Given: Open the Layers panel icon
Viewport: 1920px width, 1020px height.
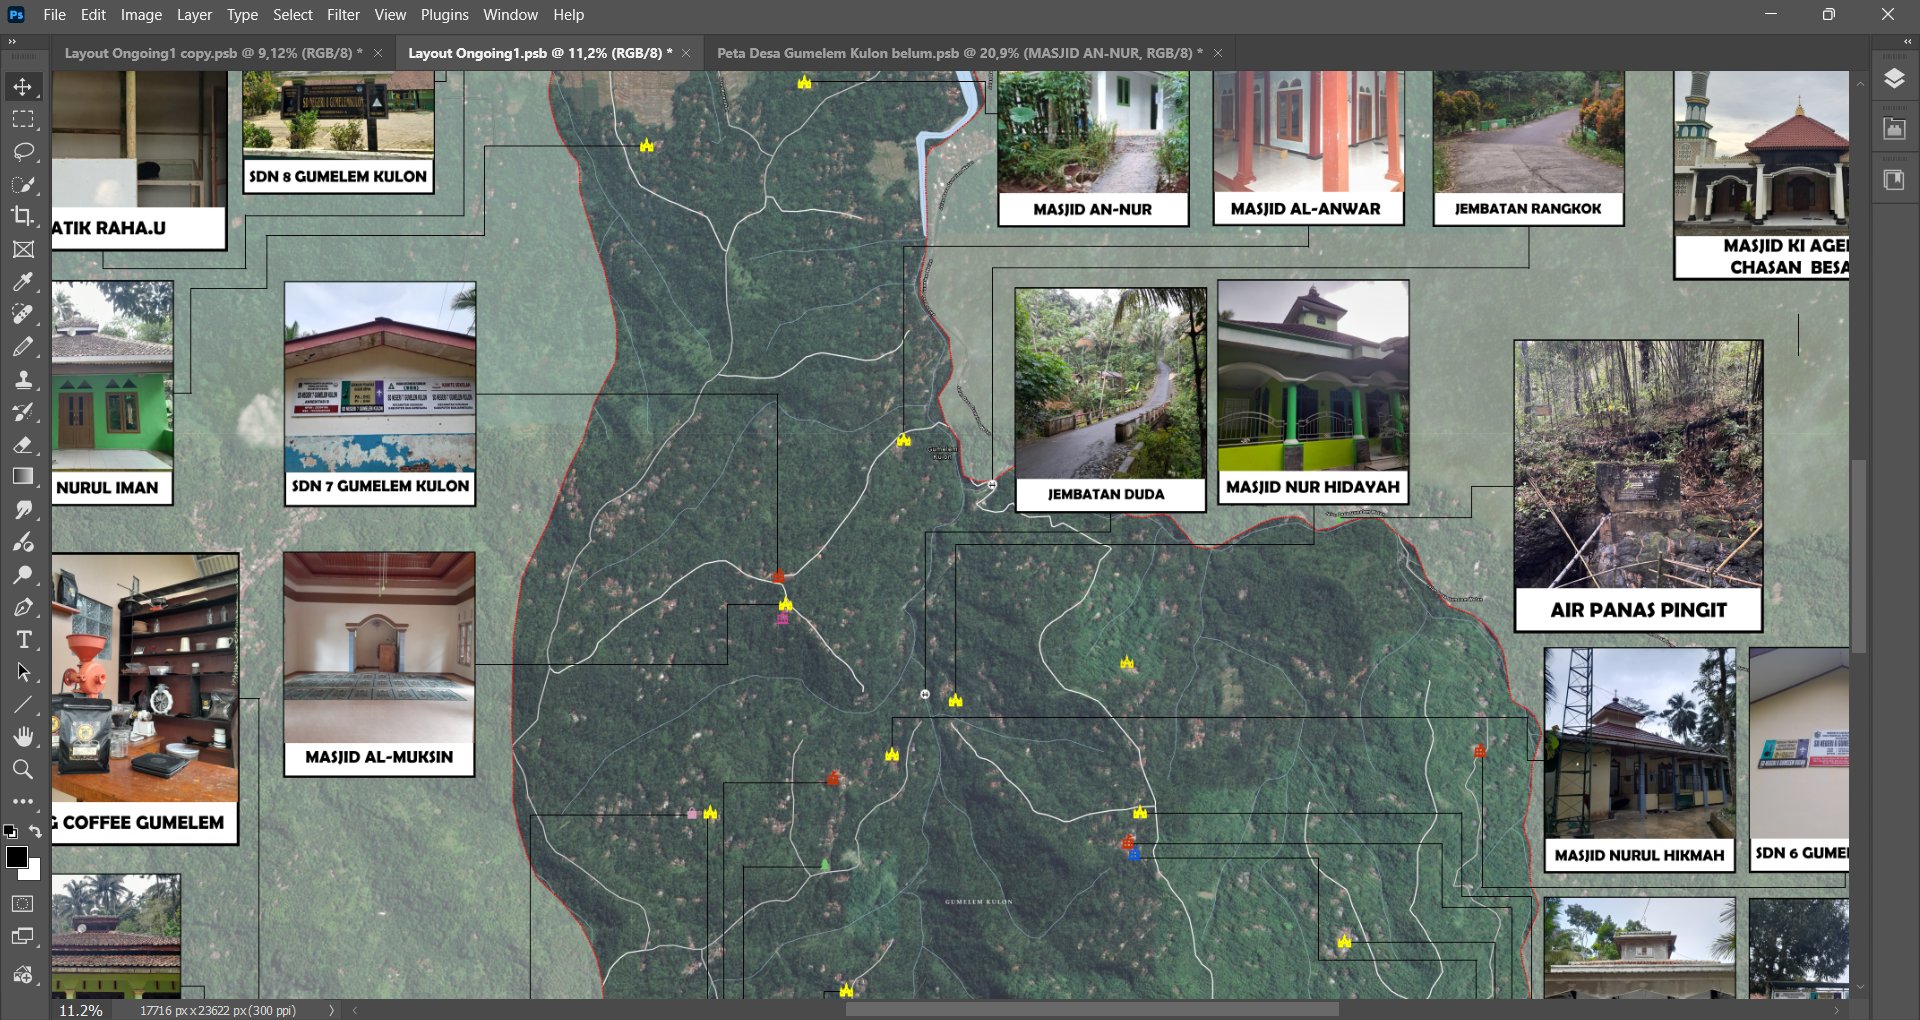Looking at the screenshot, I should tap(1894, 80).
